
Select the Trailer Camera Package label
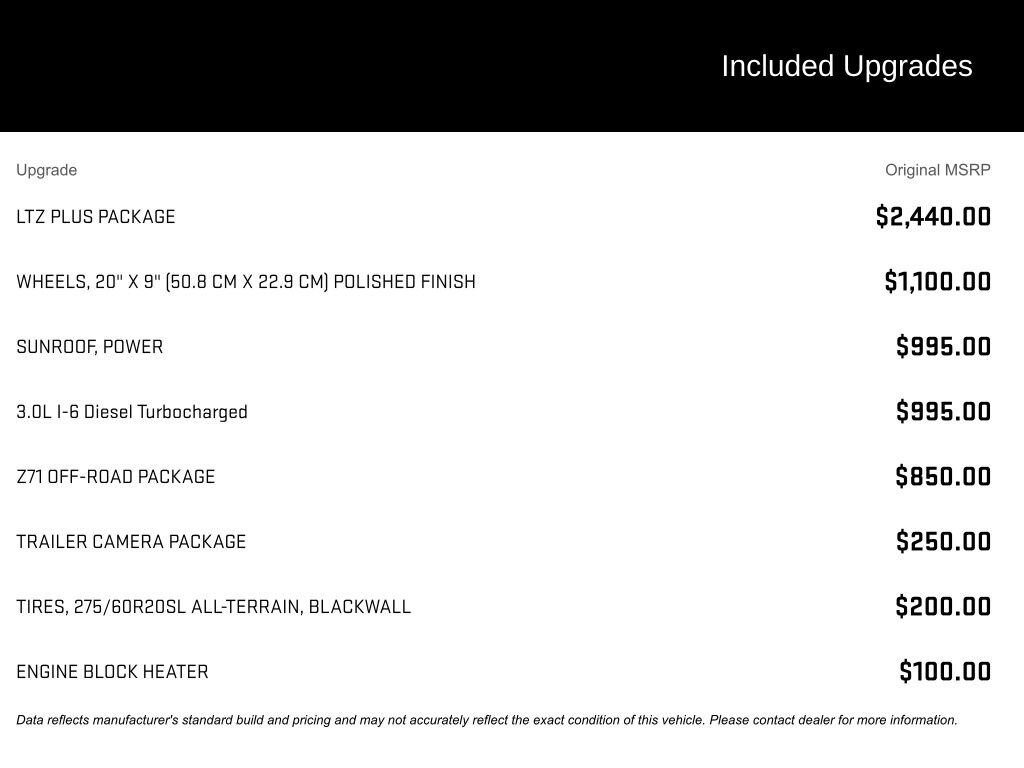131,542
